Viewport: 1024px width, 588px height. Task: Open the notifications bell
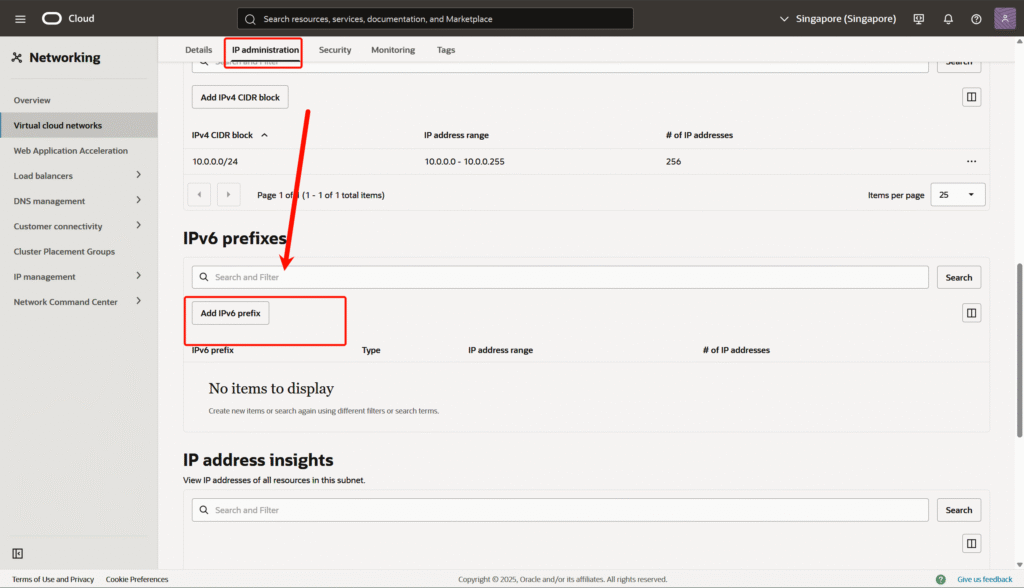(x=948, y=19)
